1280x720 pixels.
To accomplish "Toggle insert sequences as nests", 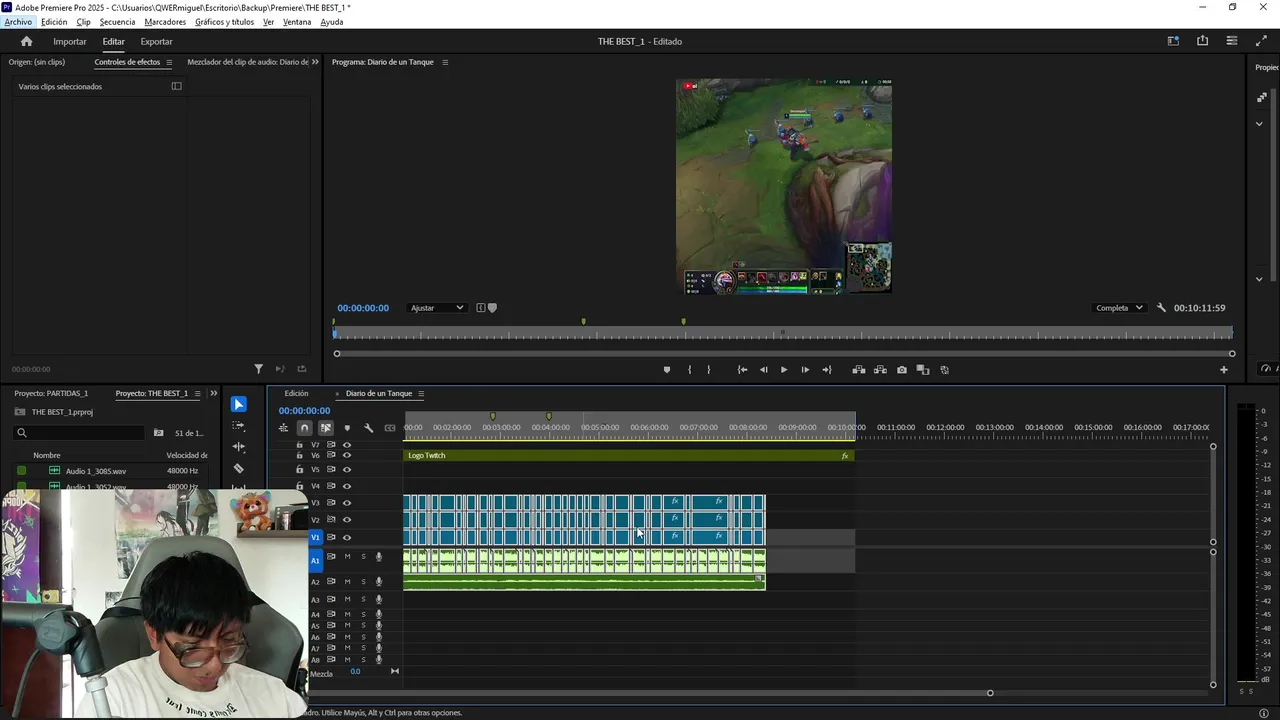I will point(283,428).
